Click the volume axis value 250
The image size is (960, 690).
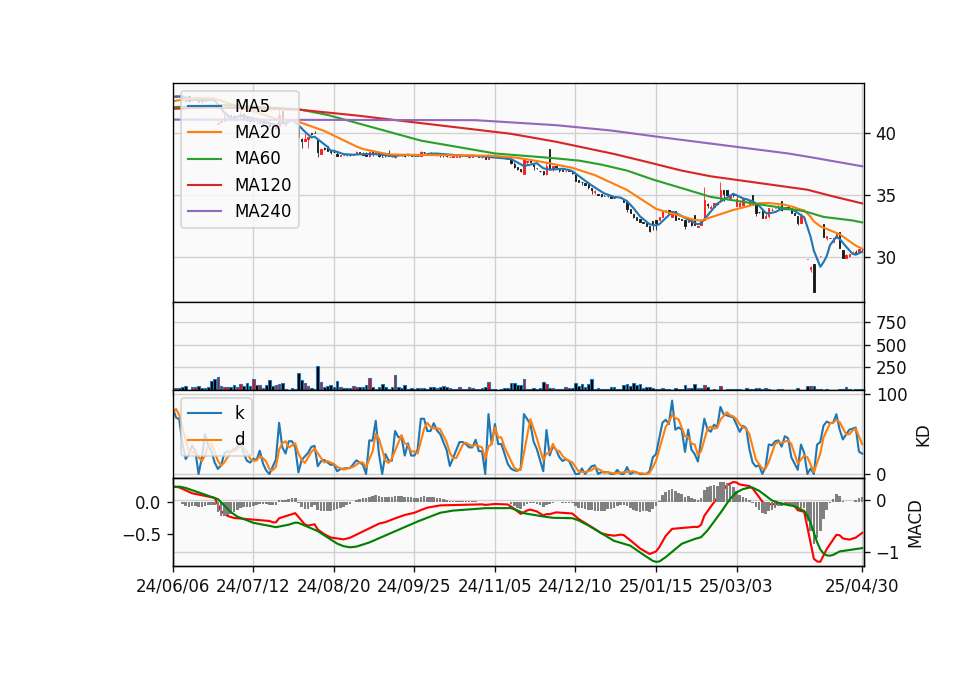(891, 368)
